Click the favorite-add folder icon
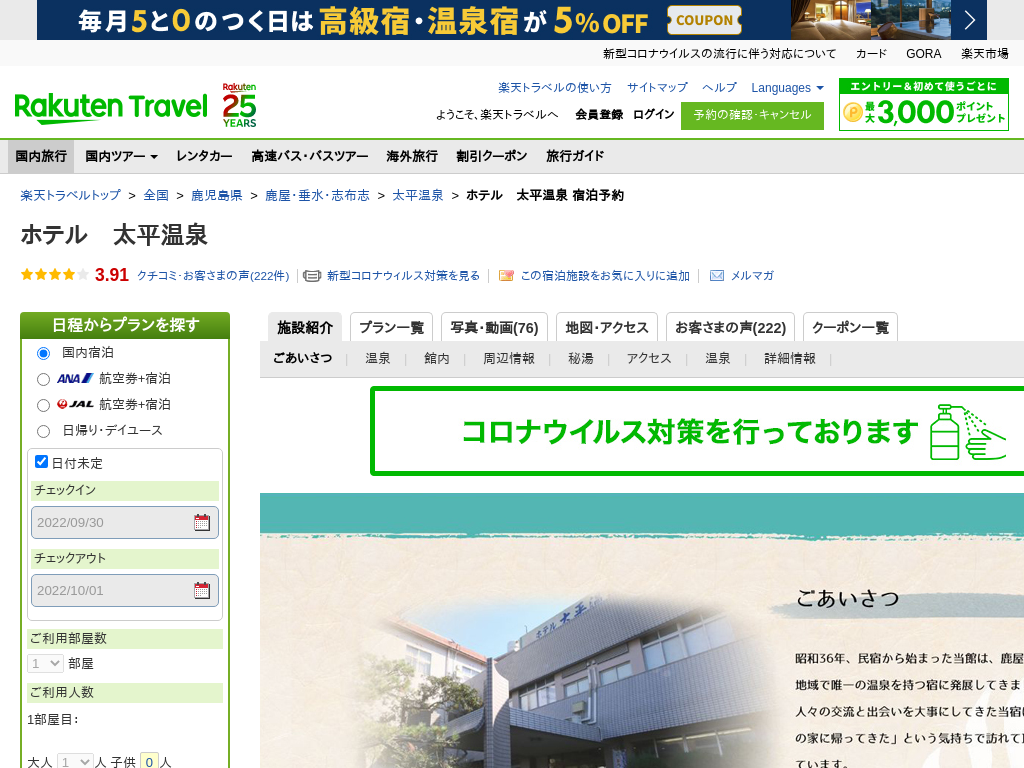The width and height of the screenshot is (1024, 768). pos(506,276)
